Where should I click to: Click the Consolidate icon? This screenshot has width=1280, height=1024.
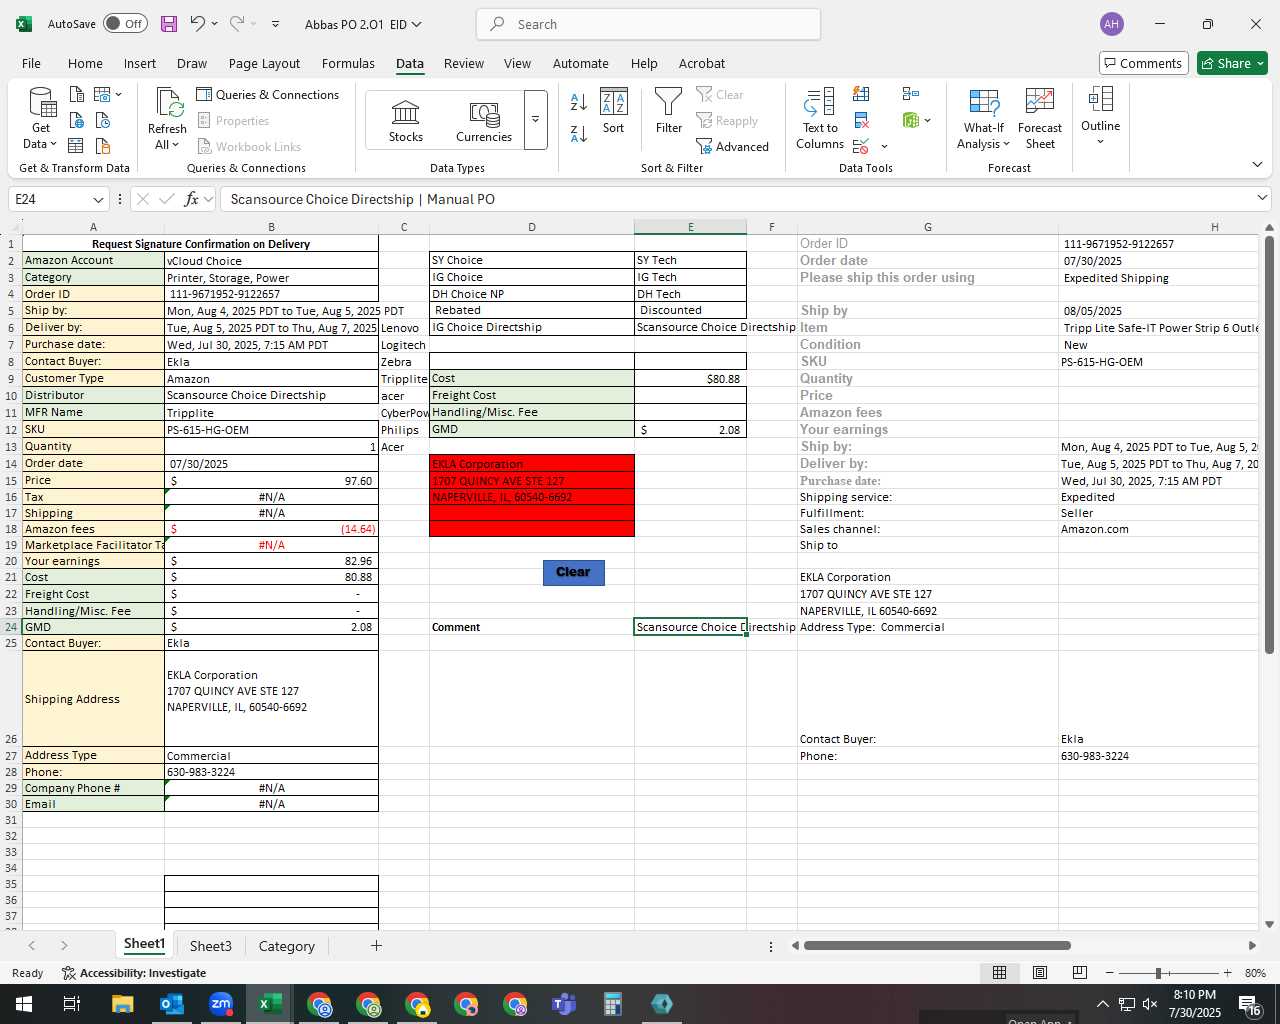910,95
